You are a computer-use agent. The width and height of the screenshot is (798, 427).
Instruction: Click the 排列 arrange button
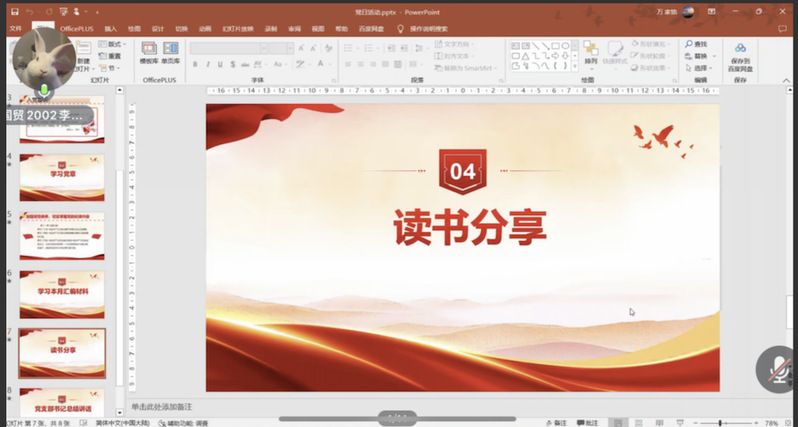590,53
